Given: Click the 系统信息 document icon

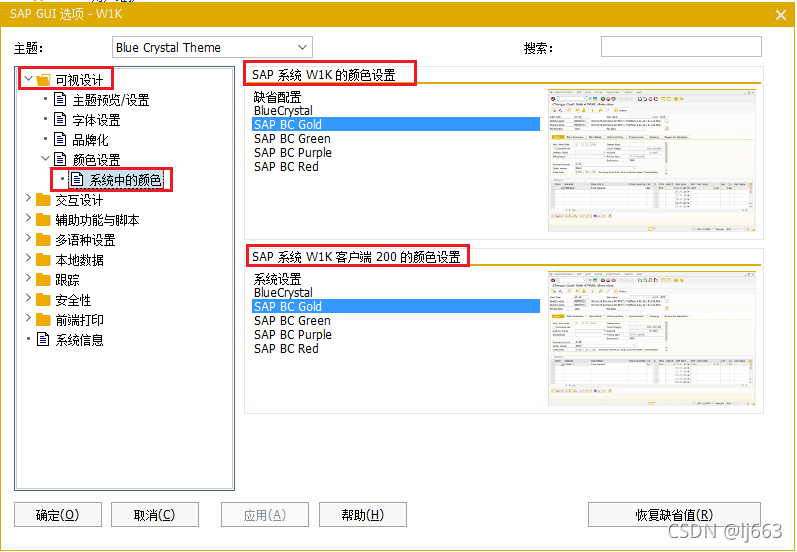Looking at the screenshot, I should point(43,339).
